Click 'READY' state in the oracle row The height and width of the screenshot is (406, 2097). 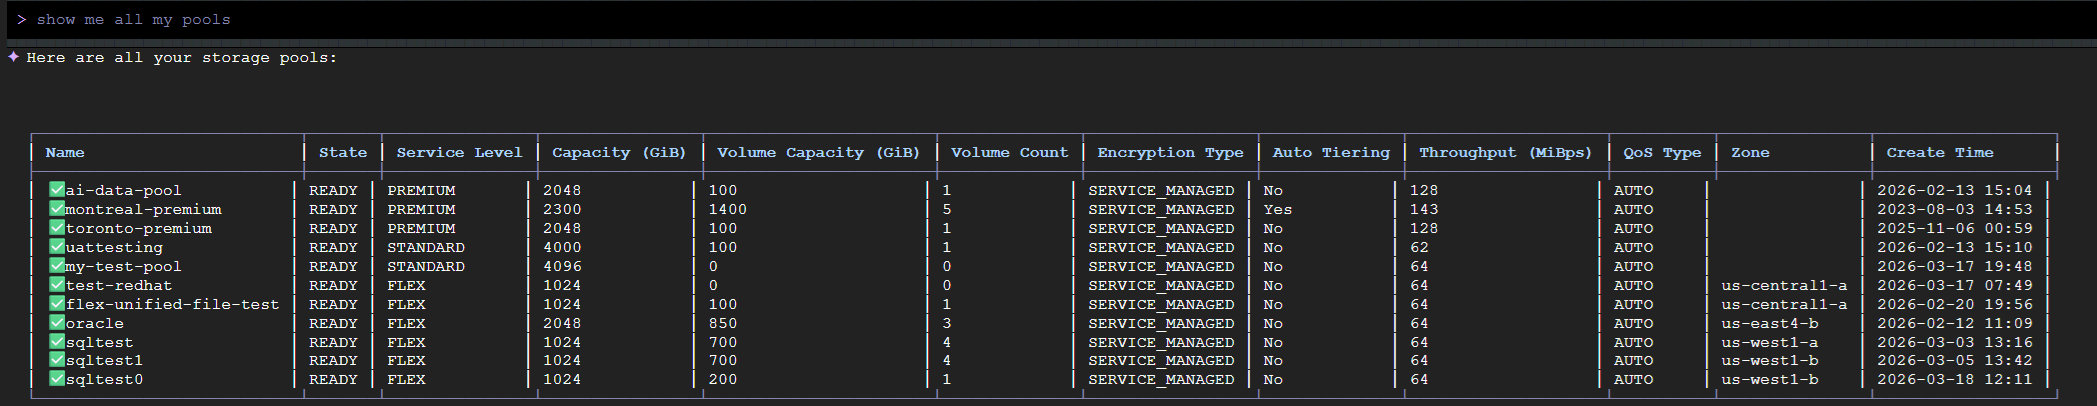333,323
